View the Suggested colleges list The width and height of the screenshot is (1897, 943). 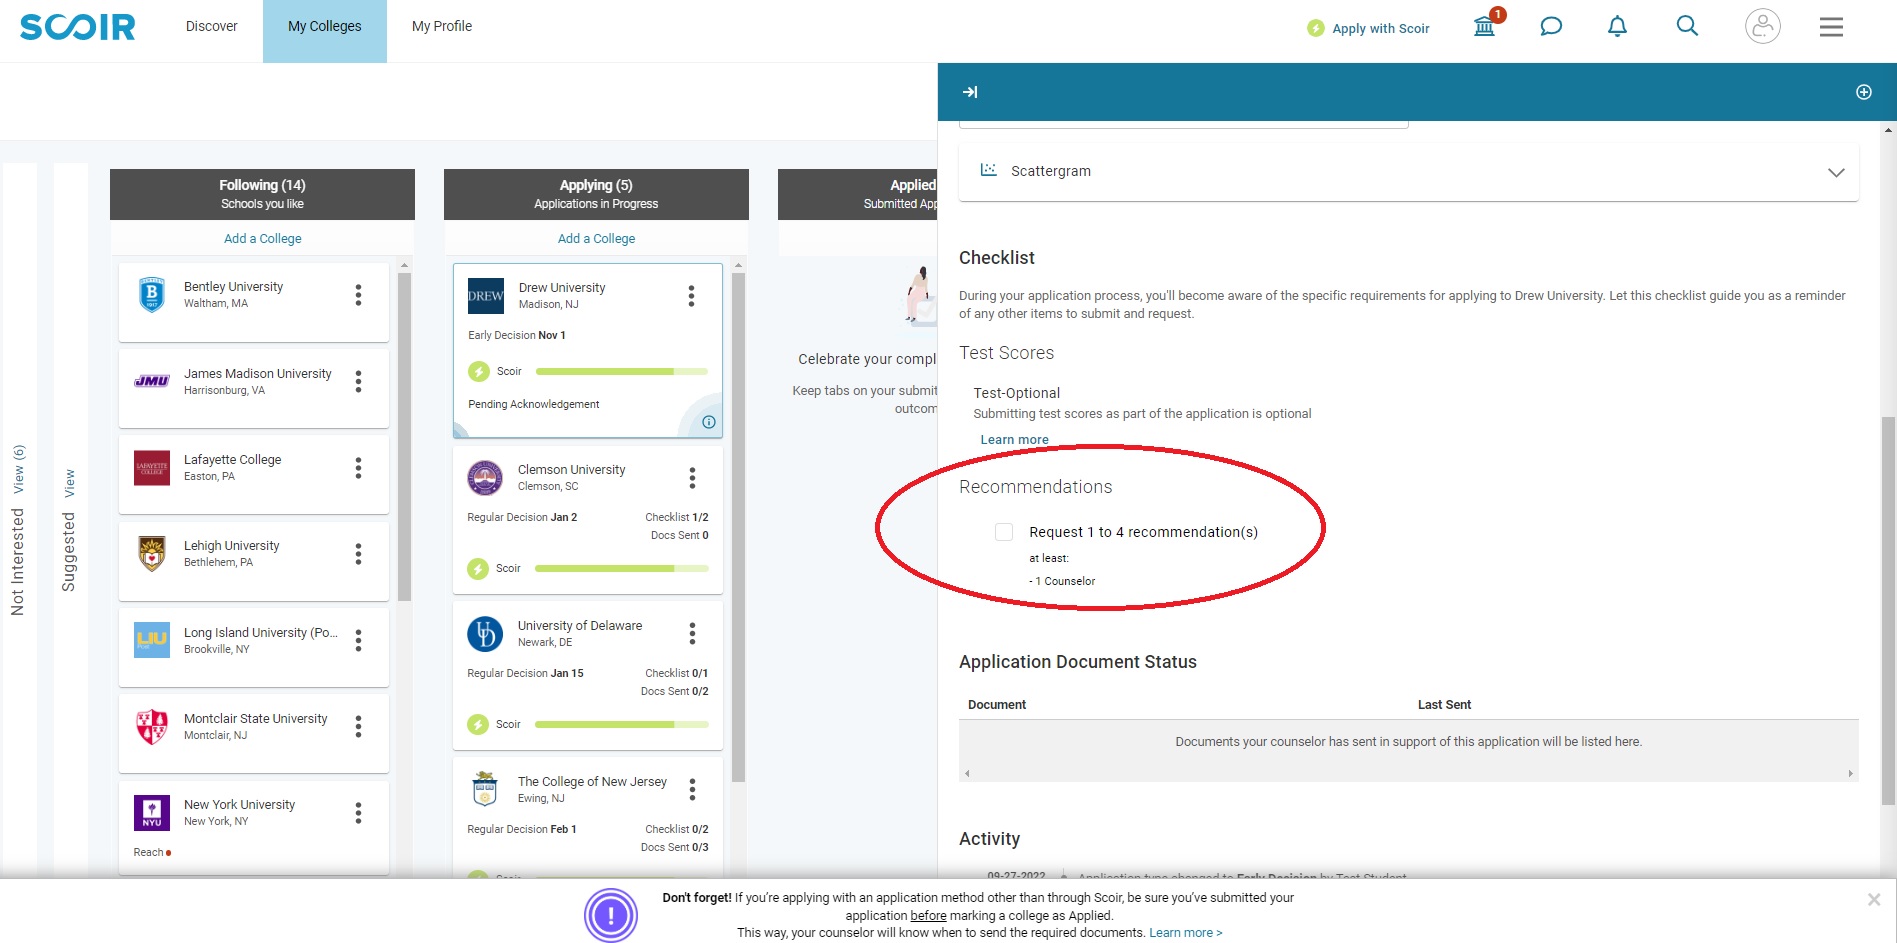69,484
